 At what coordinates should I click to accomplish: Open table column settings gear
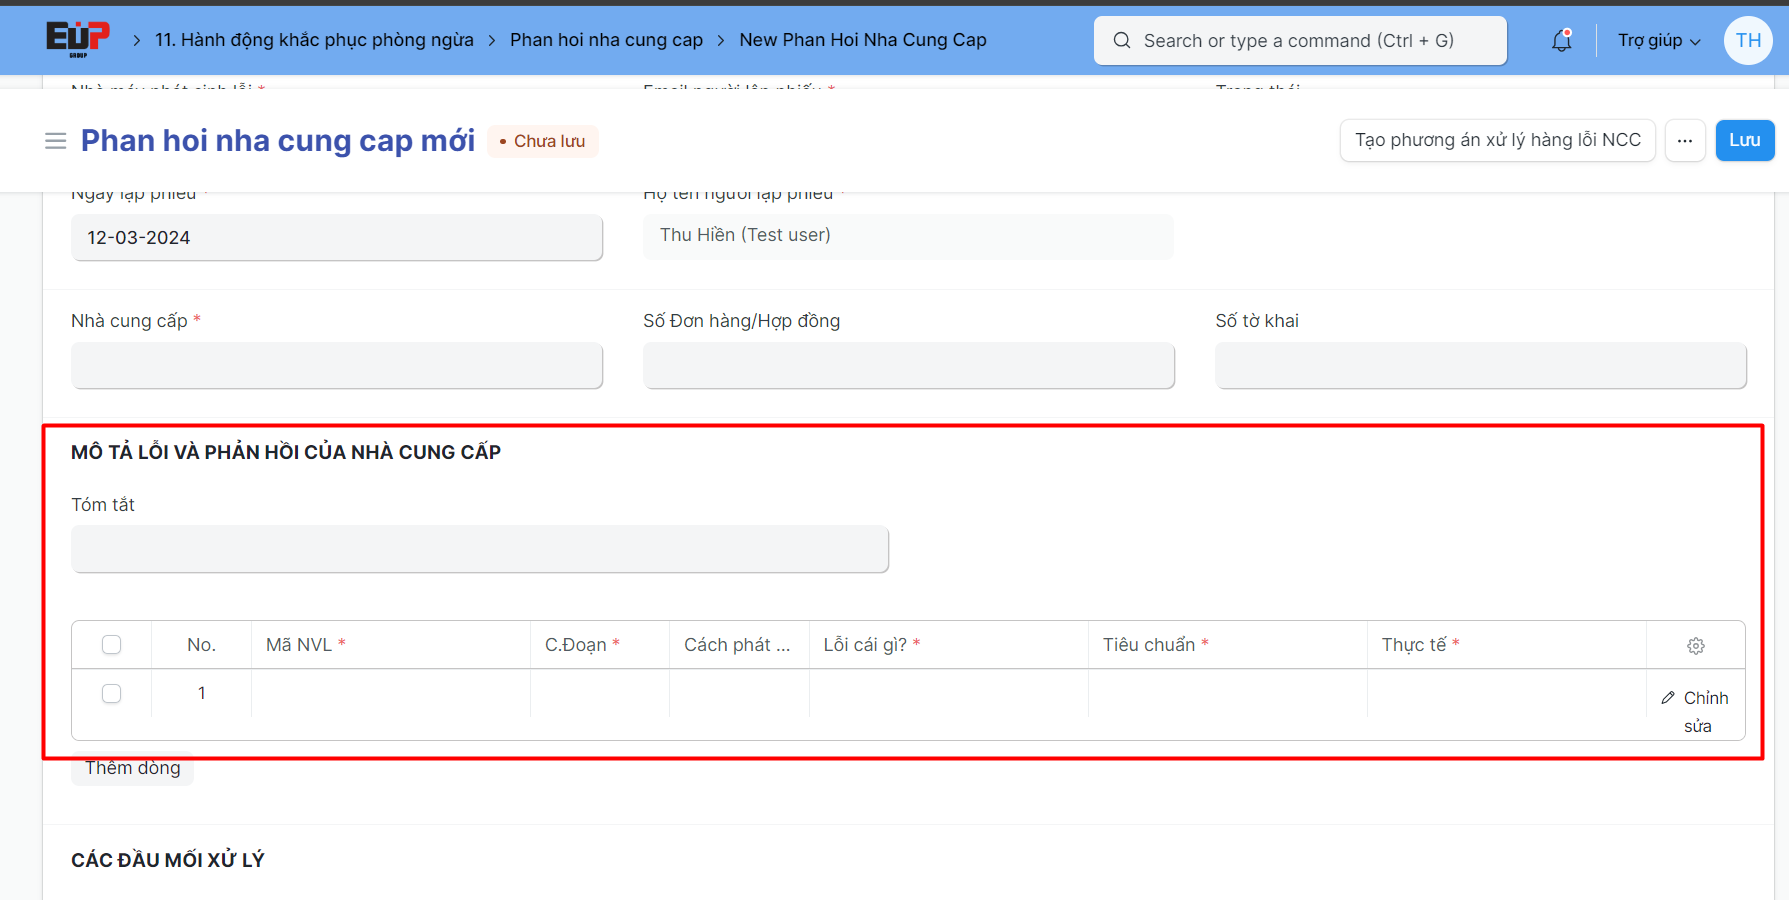click(1695, 646)
